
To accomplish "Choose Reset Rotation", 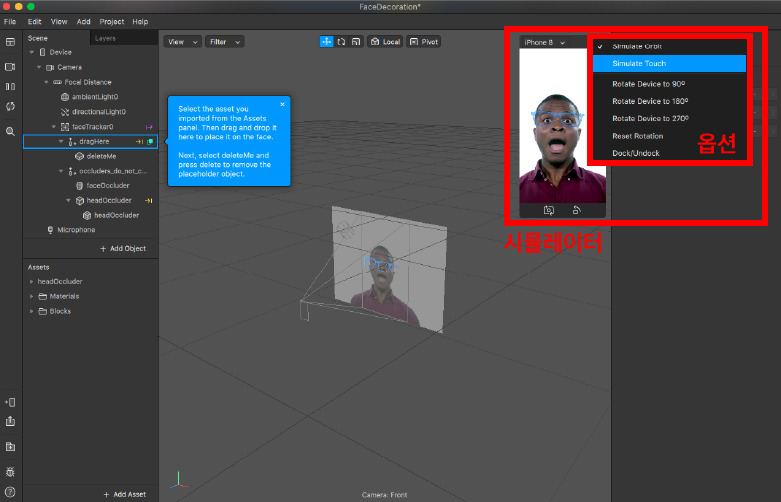I will point(669,136).
